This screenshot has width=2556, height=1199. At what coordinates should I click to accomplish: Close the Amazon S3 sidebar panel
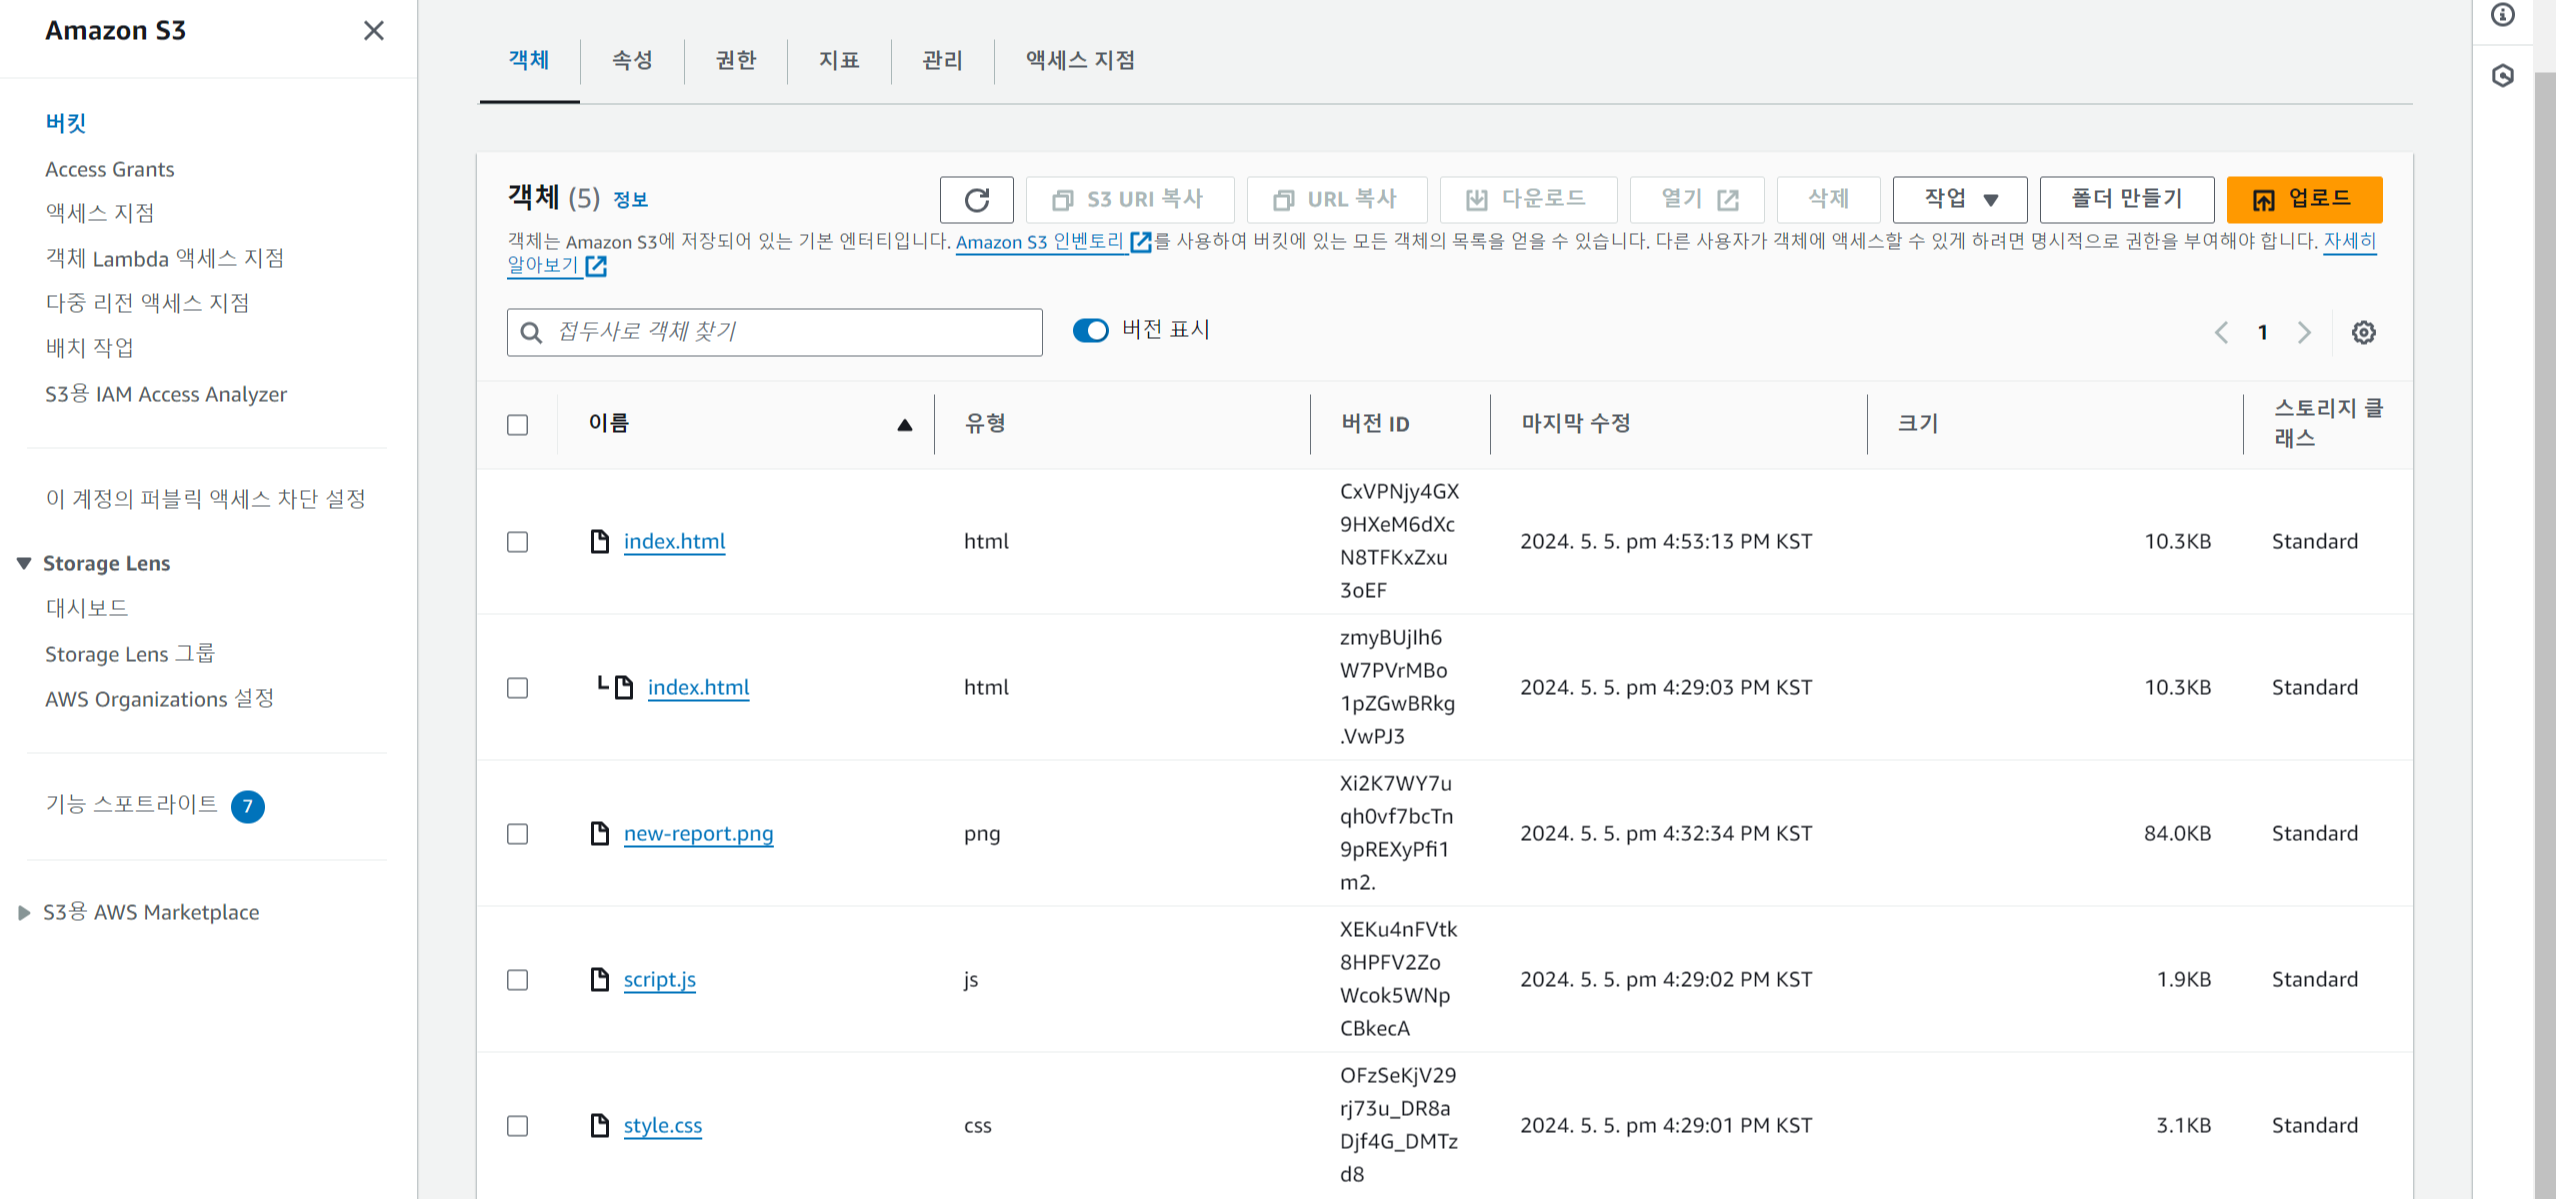tap(373, 31)
